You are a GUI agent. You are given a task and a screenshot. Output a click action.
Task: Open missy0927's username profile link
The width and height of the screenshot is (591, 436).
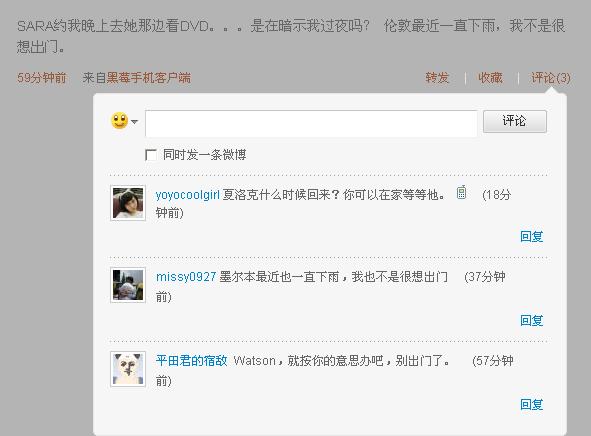tap(186, 277)
